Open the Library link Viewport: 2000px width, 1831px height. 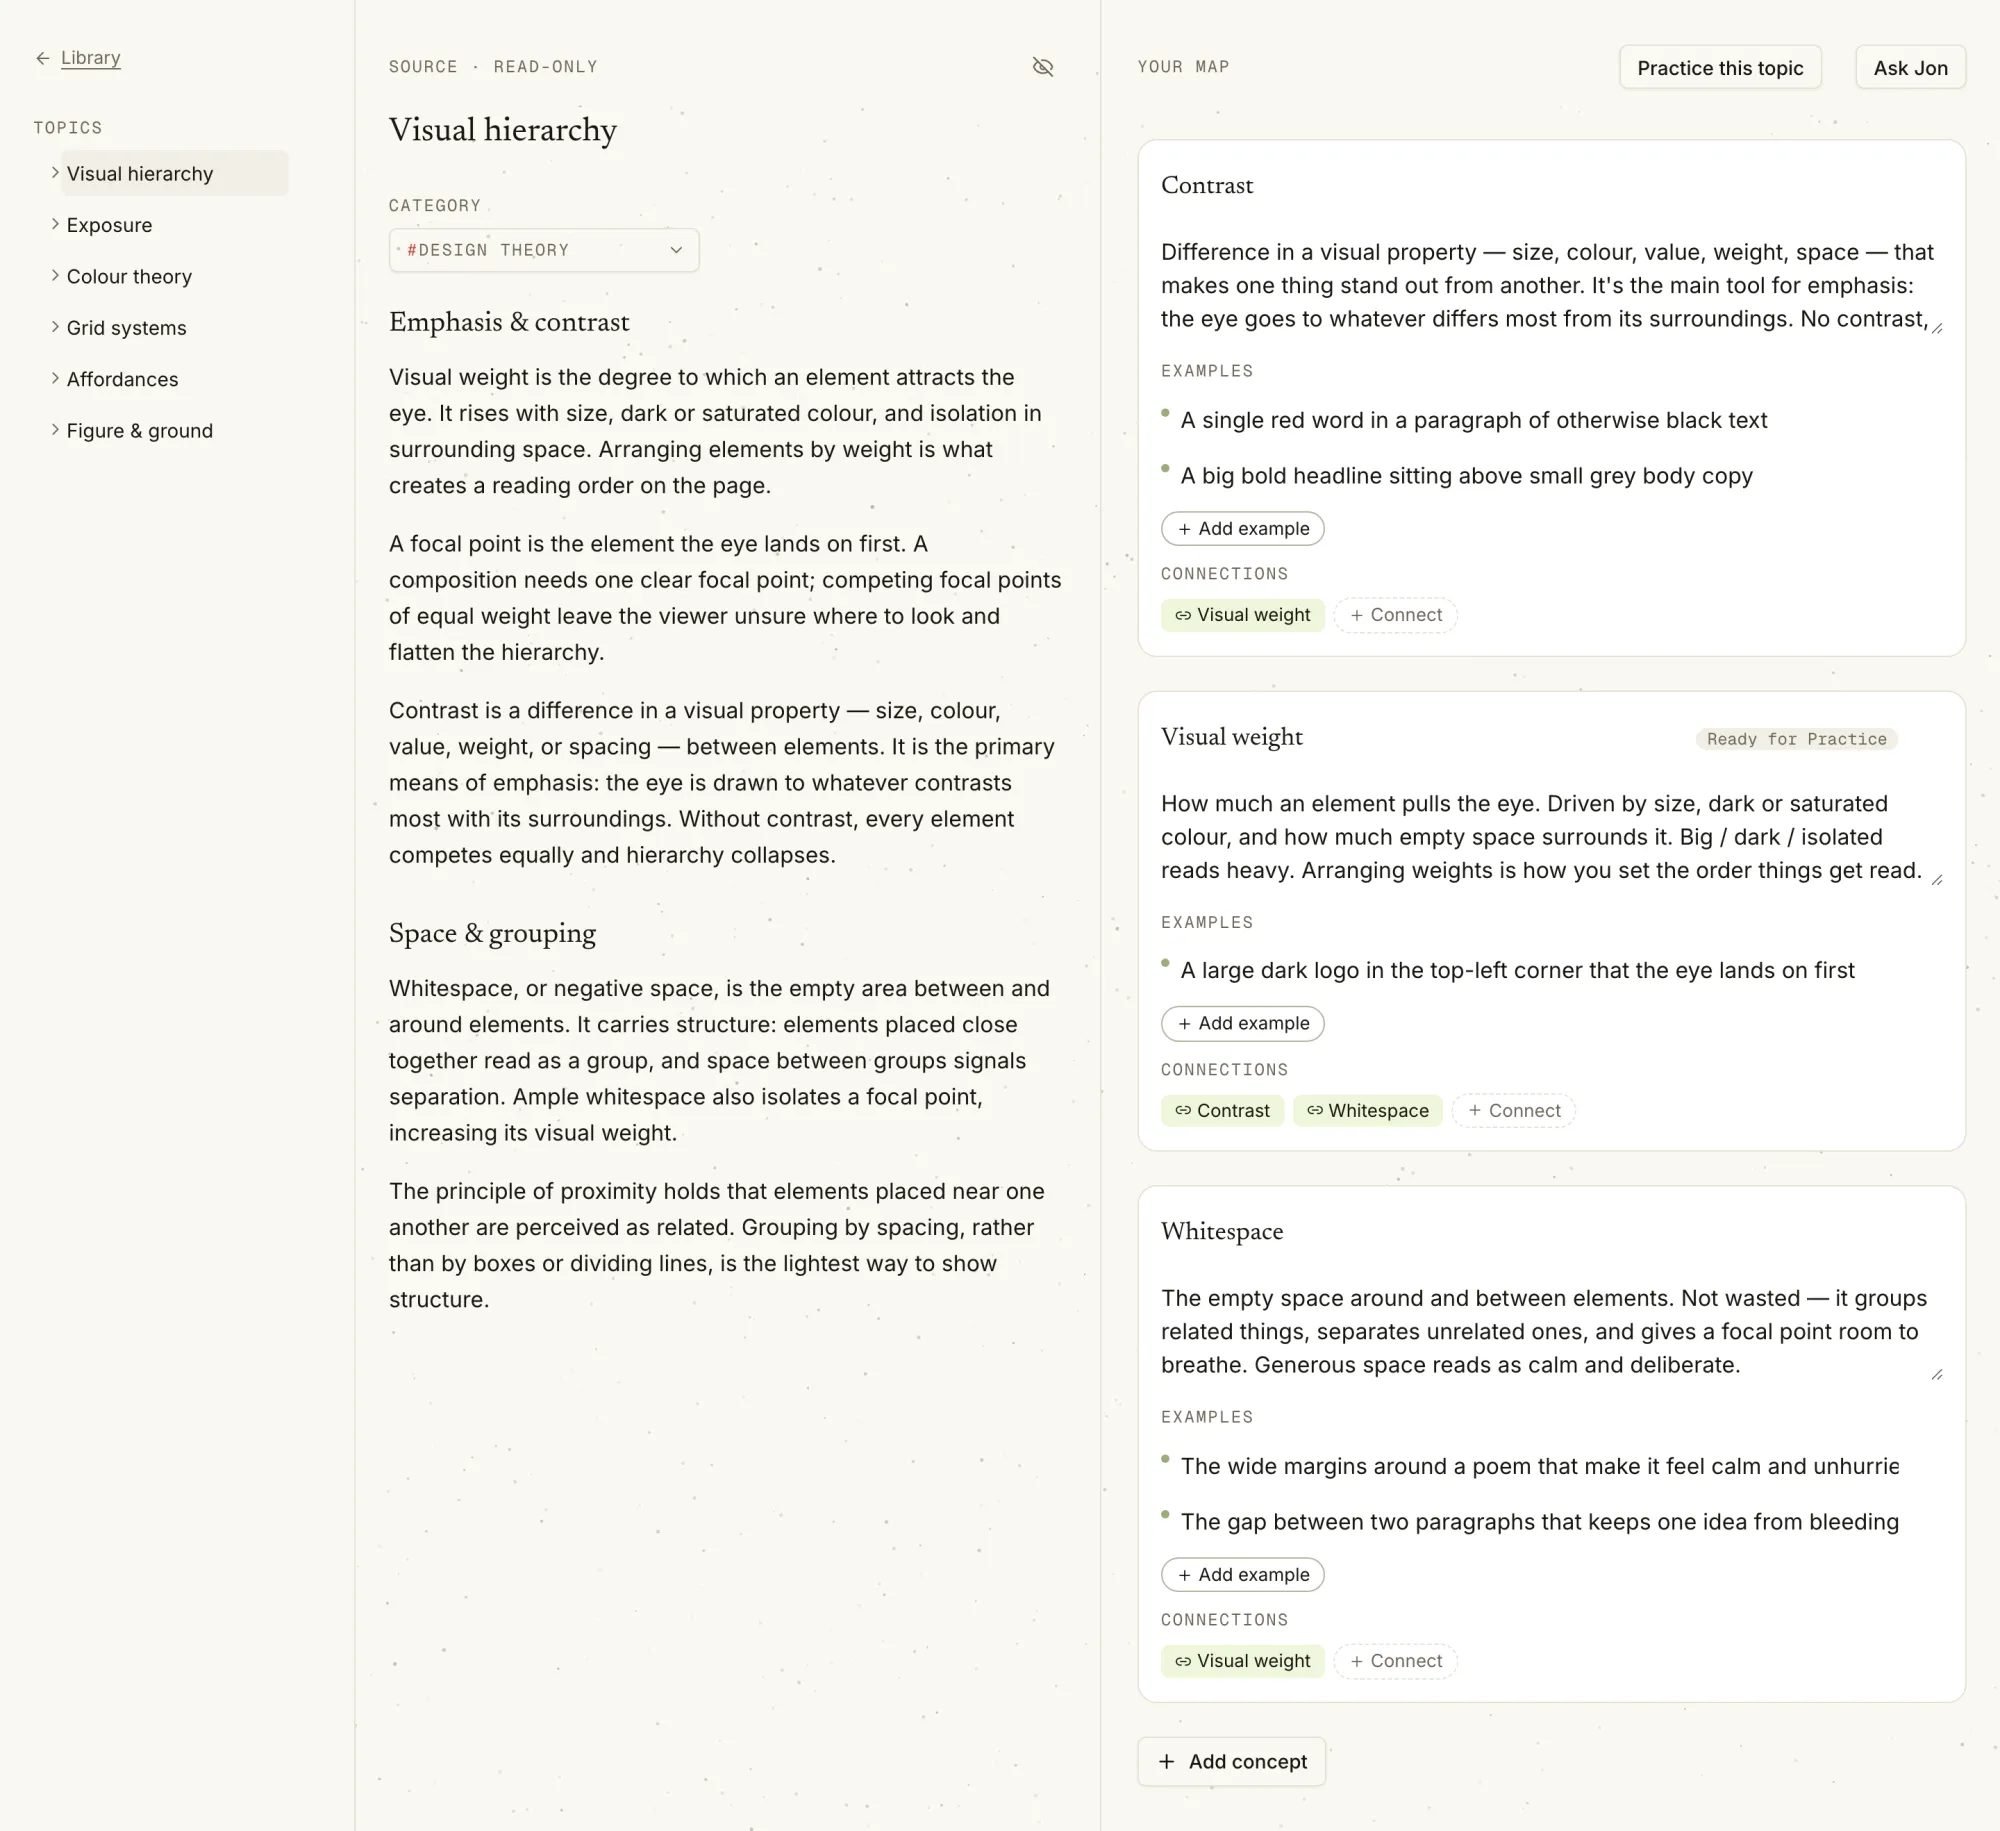click(x=91, y=58)
